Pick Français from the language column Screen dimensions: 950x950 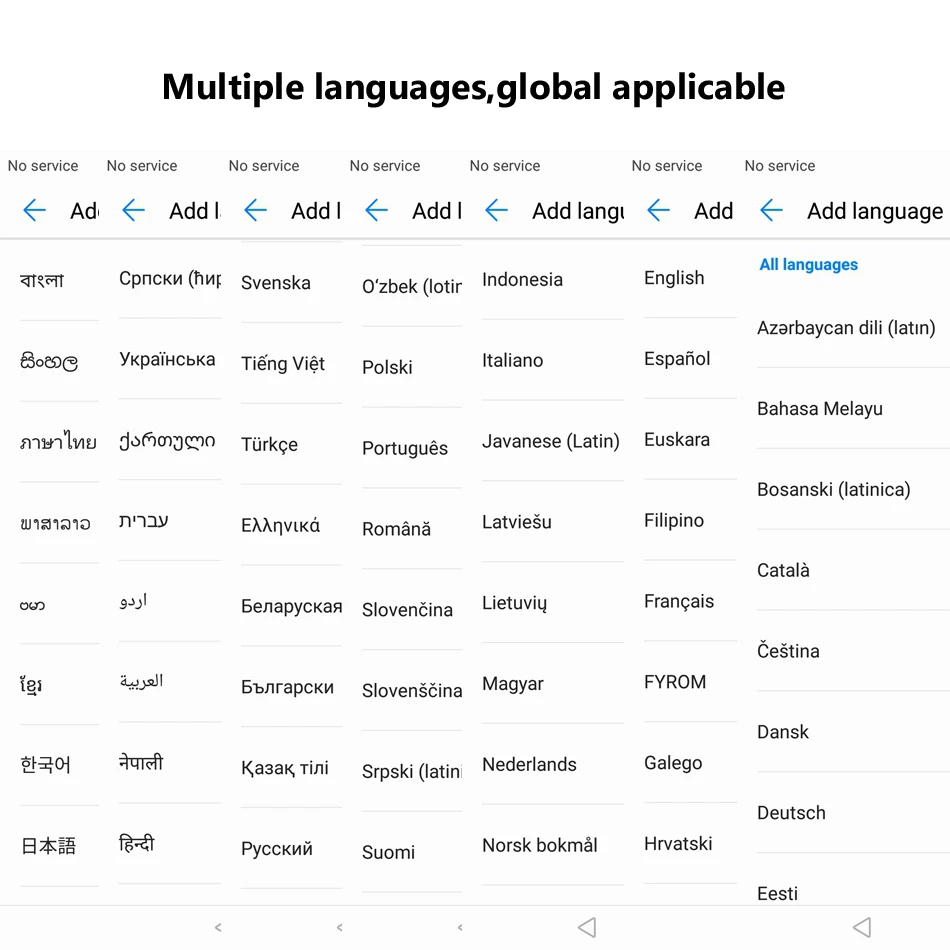(x=679, y=601)
